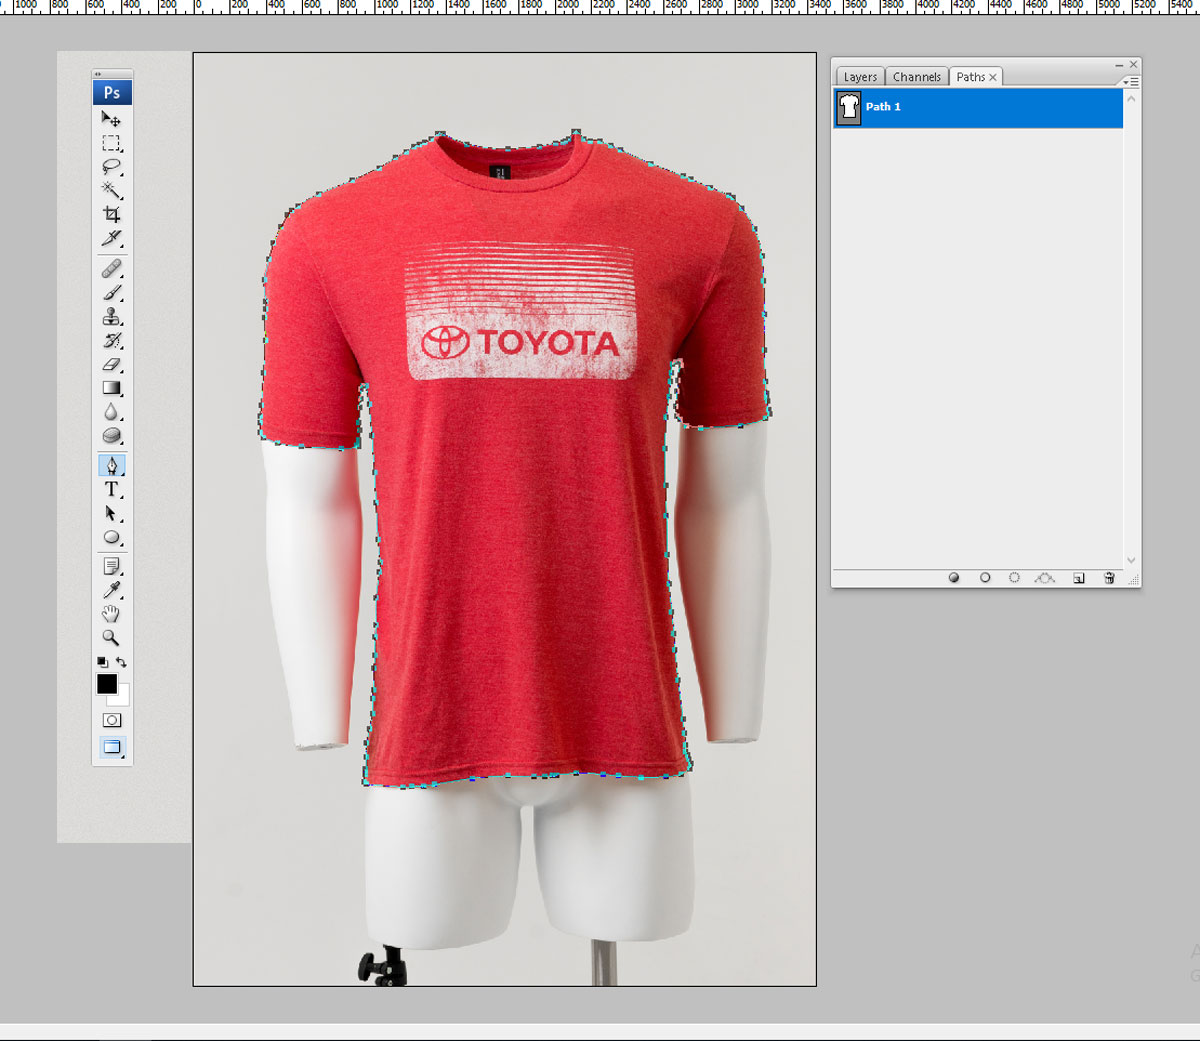
Task: Select the Notes tool
Action: coord(111,567)
